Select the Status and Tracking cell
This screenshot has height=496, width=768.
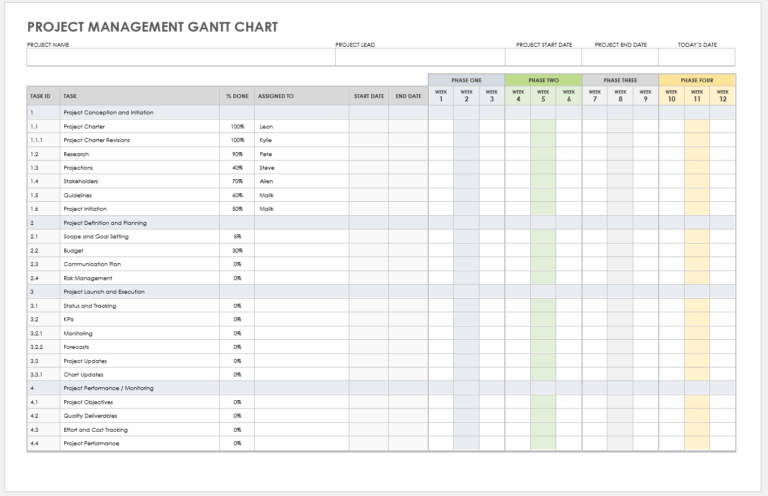(x=140, y=306)
